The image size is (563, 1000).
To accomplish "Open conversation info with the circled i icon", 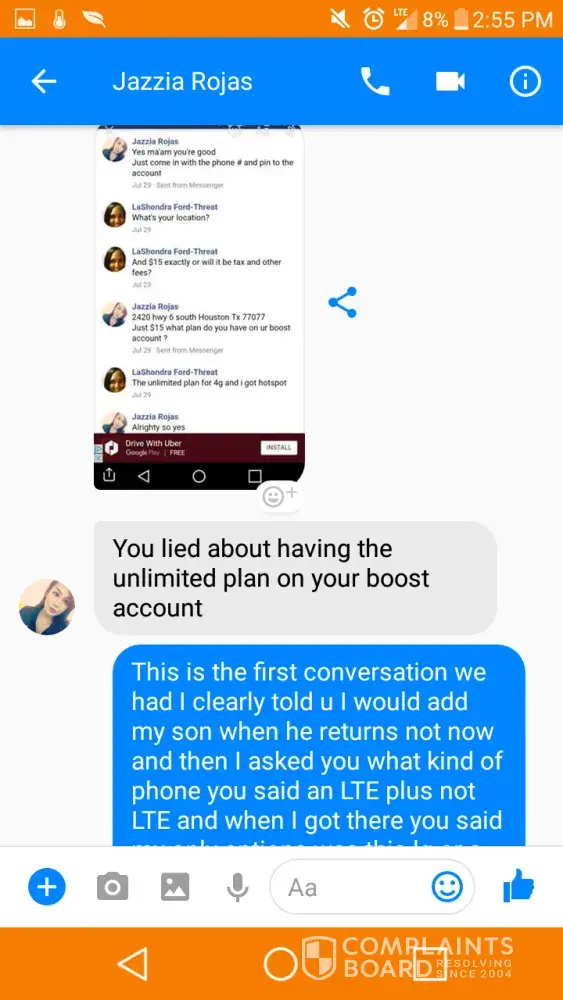I will click(525, 82).
